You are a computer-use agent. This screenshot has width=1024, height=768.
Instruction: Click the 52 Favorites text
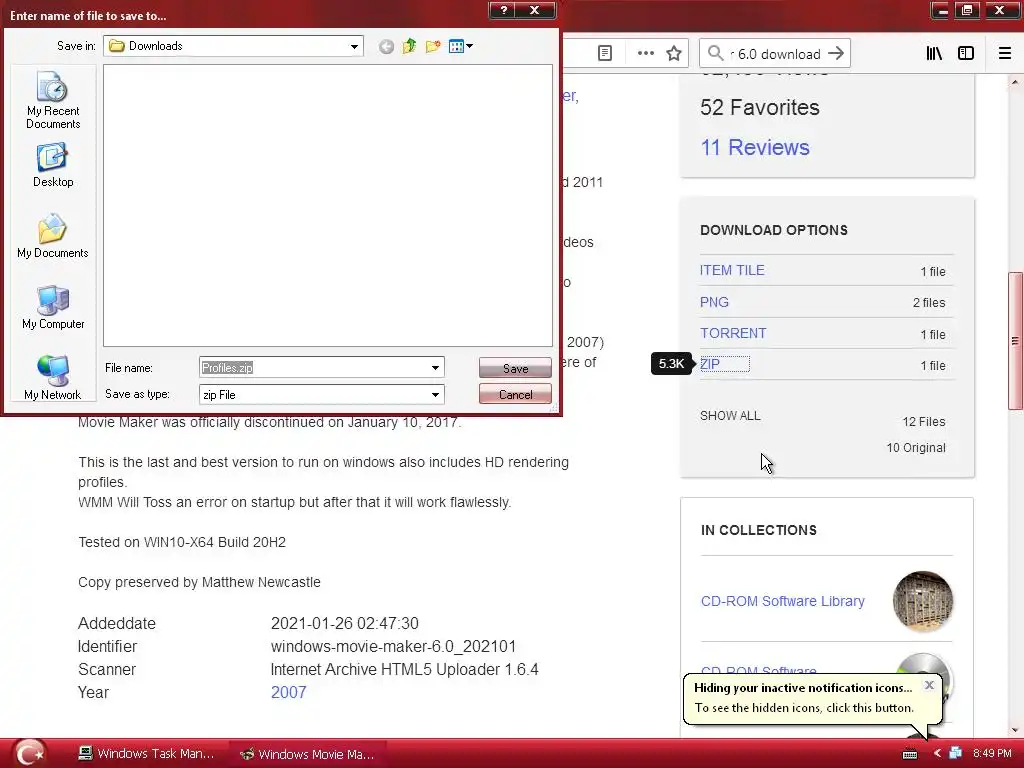[760, 108]
